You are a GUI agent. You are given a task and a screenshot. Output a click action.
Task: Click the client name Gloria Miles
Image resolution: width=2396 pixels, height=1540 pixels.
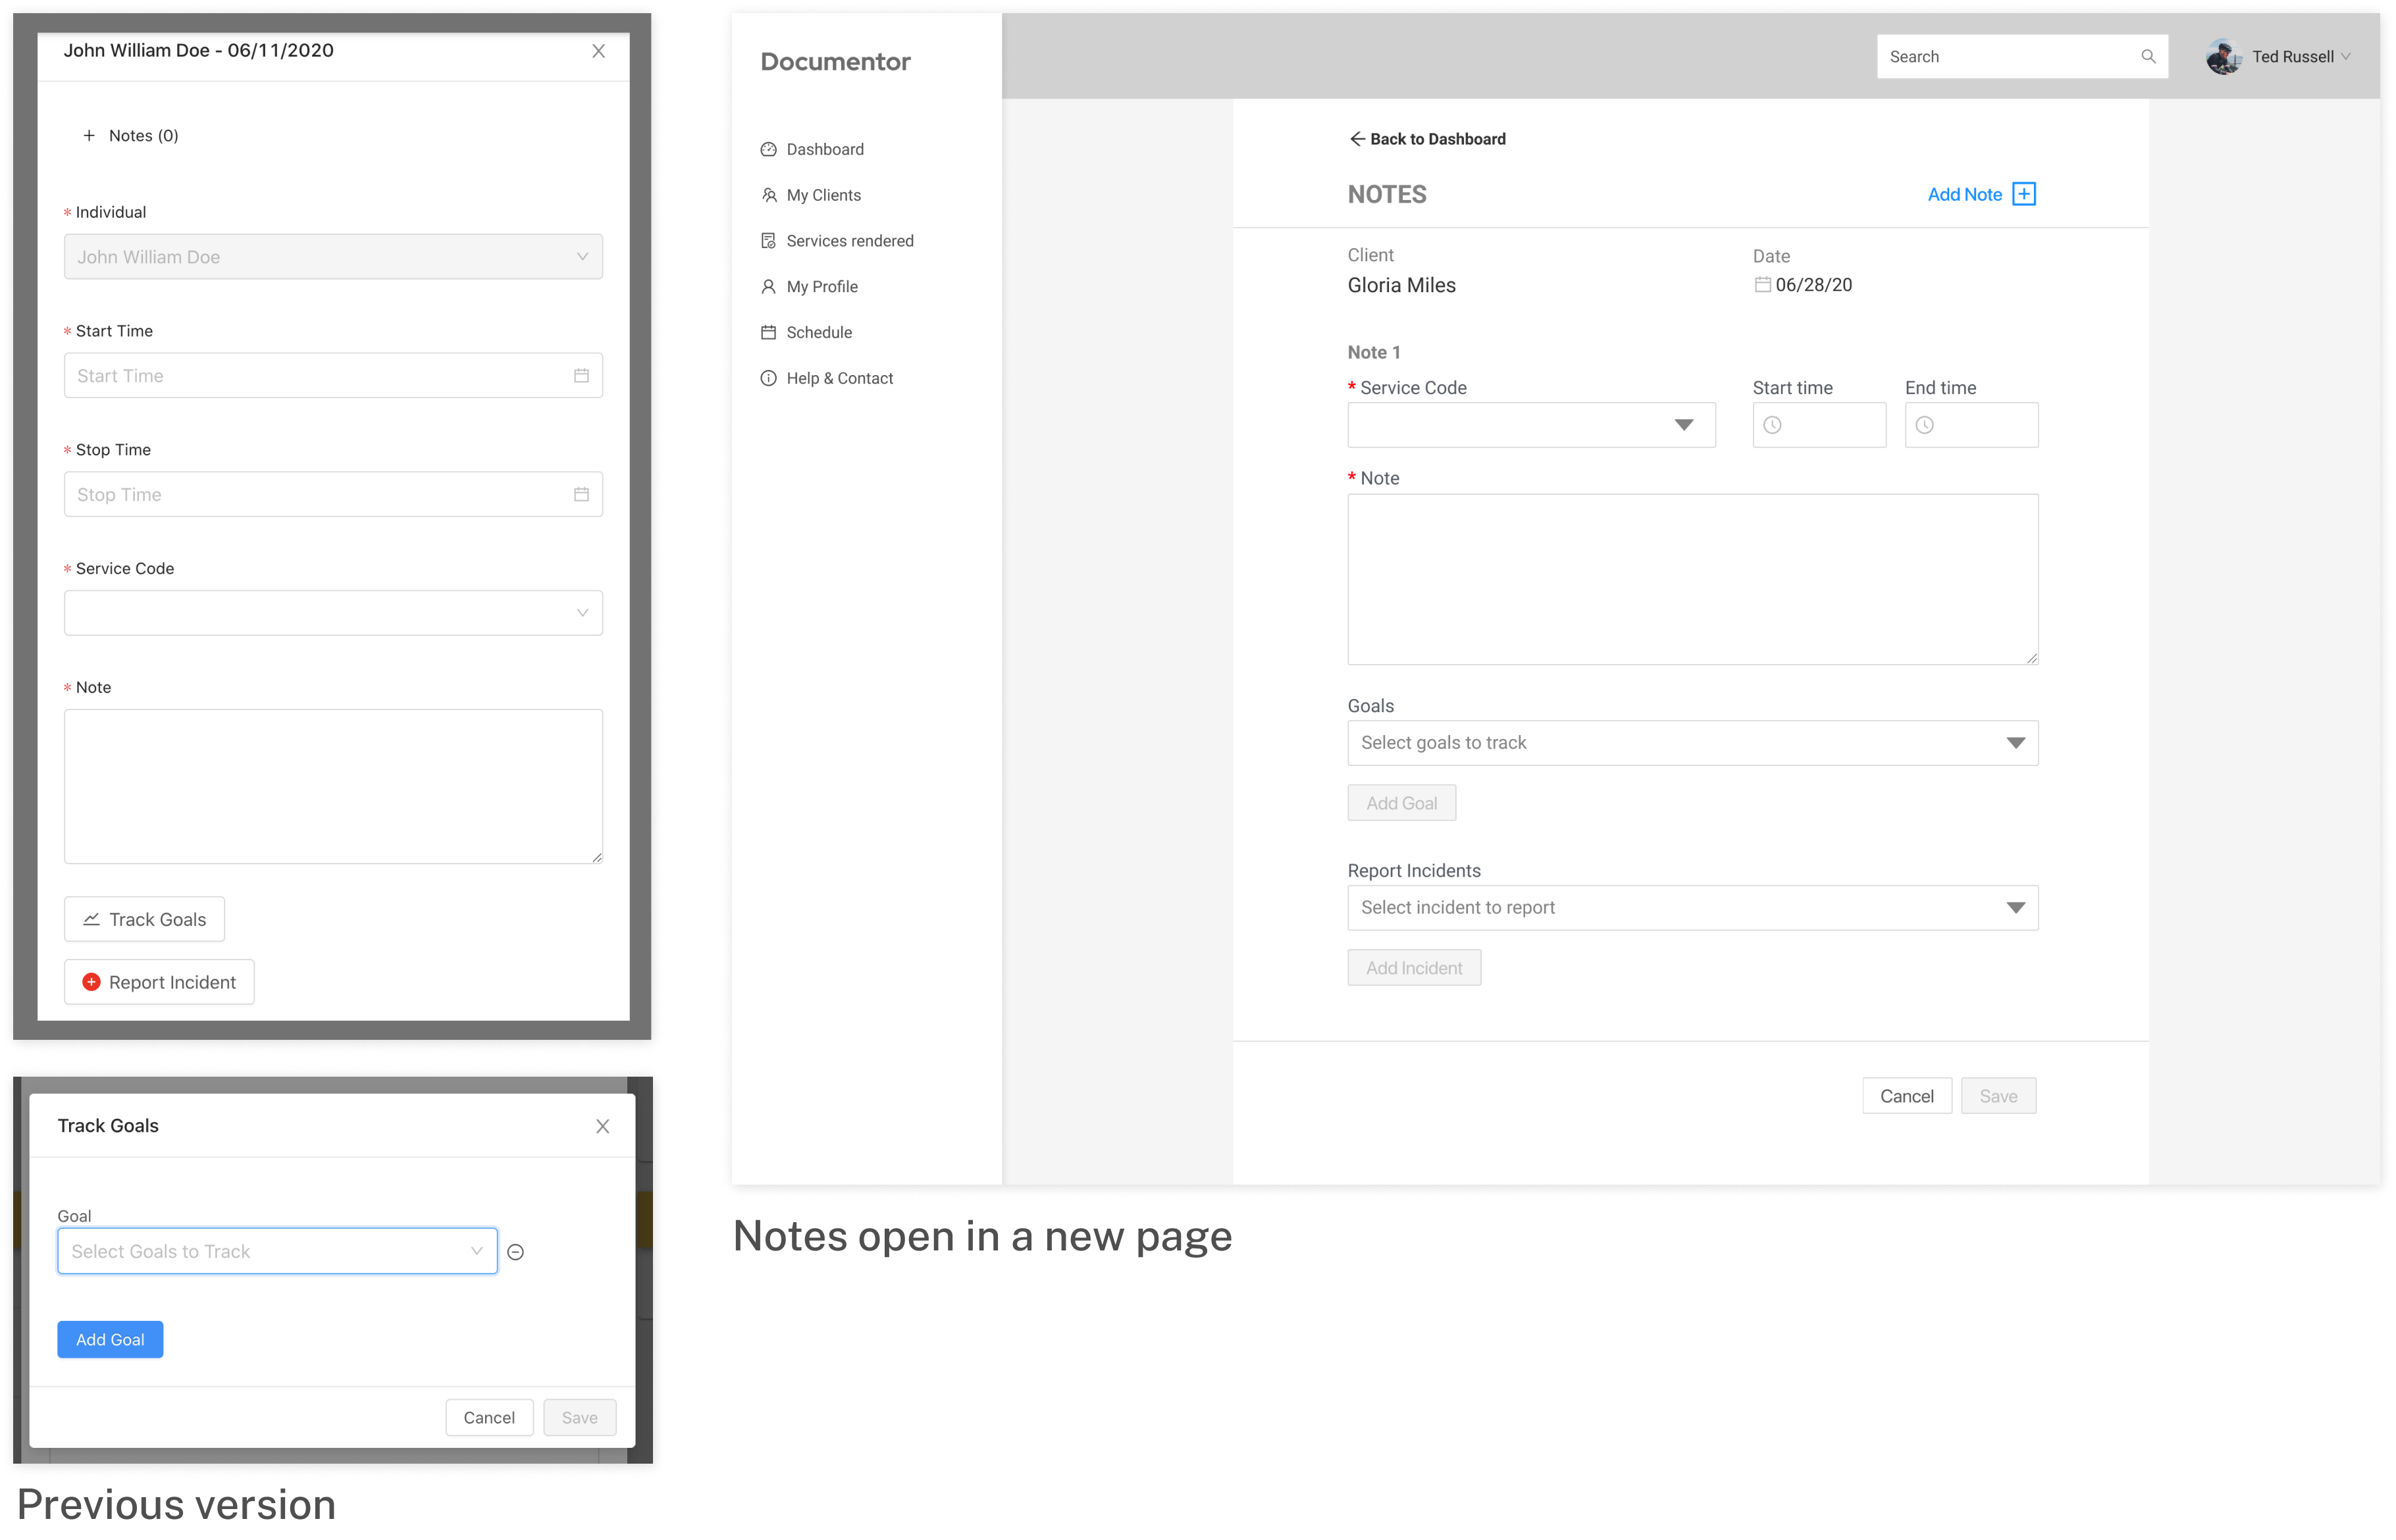[x=1401, y=286]
